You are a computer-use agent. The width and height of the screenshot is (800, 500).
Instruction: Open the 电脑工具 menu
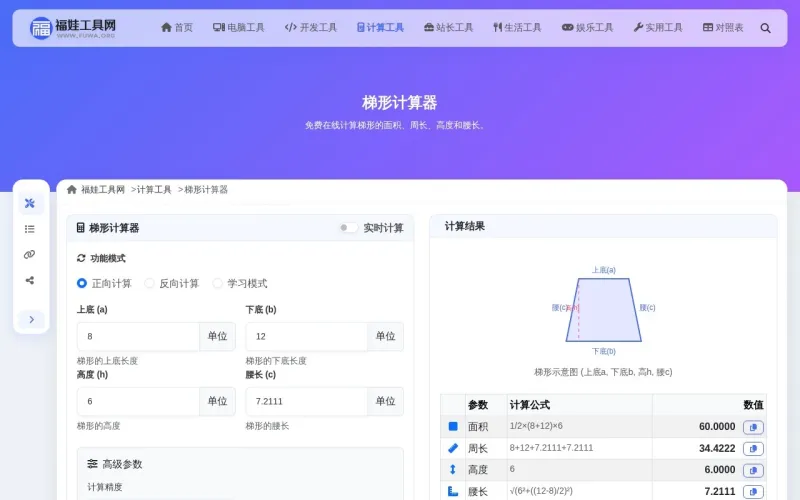point(239,28)
